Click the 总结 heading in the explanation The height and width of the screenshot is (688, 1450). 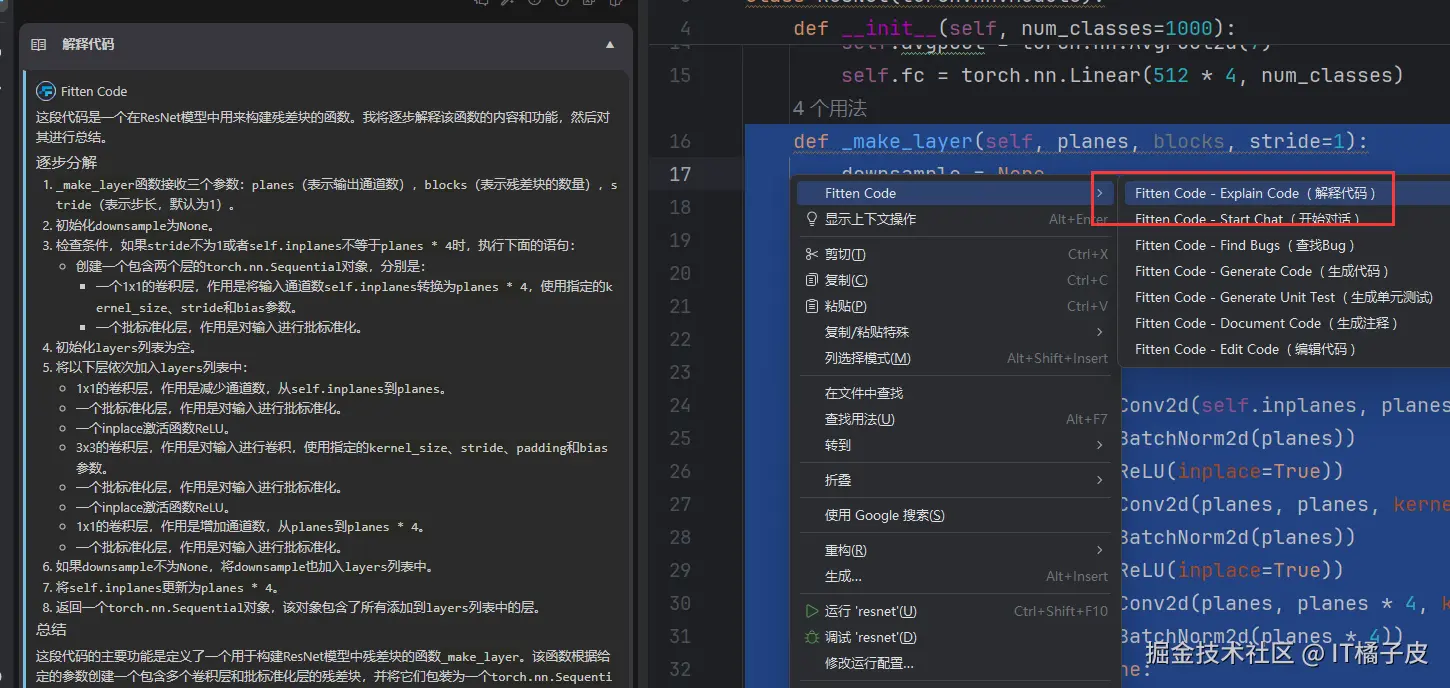click(x=51, y=629)
